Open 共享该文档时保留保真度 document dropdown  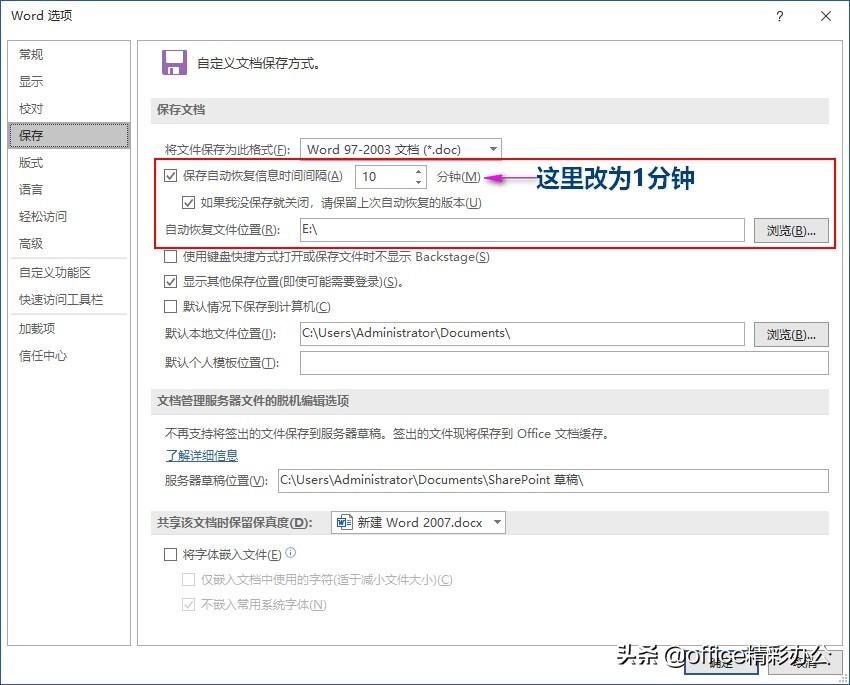pos(418,522)
